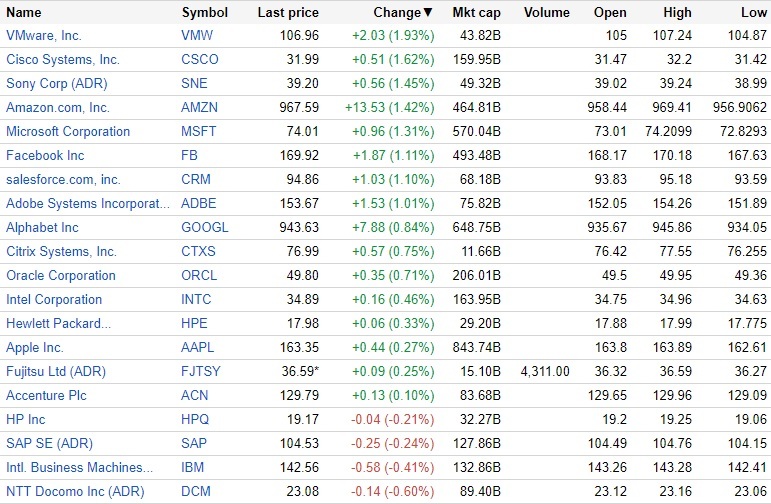Open Microsoft Corporation stock page

68,132
